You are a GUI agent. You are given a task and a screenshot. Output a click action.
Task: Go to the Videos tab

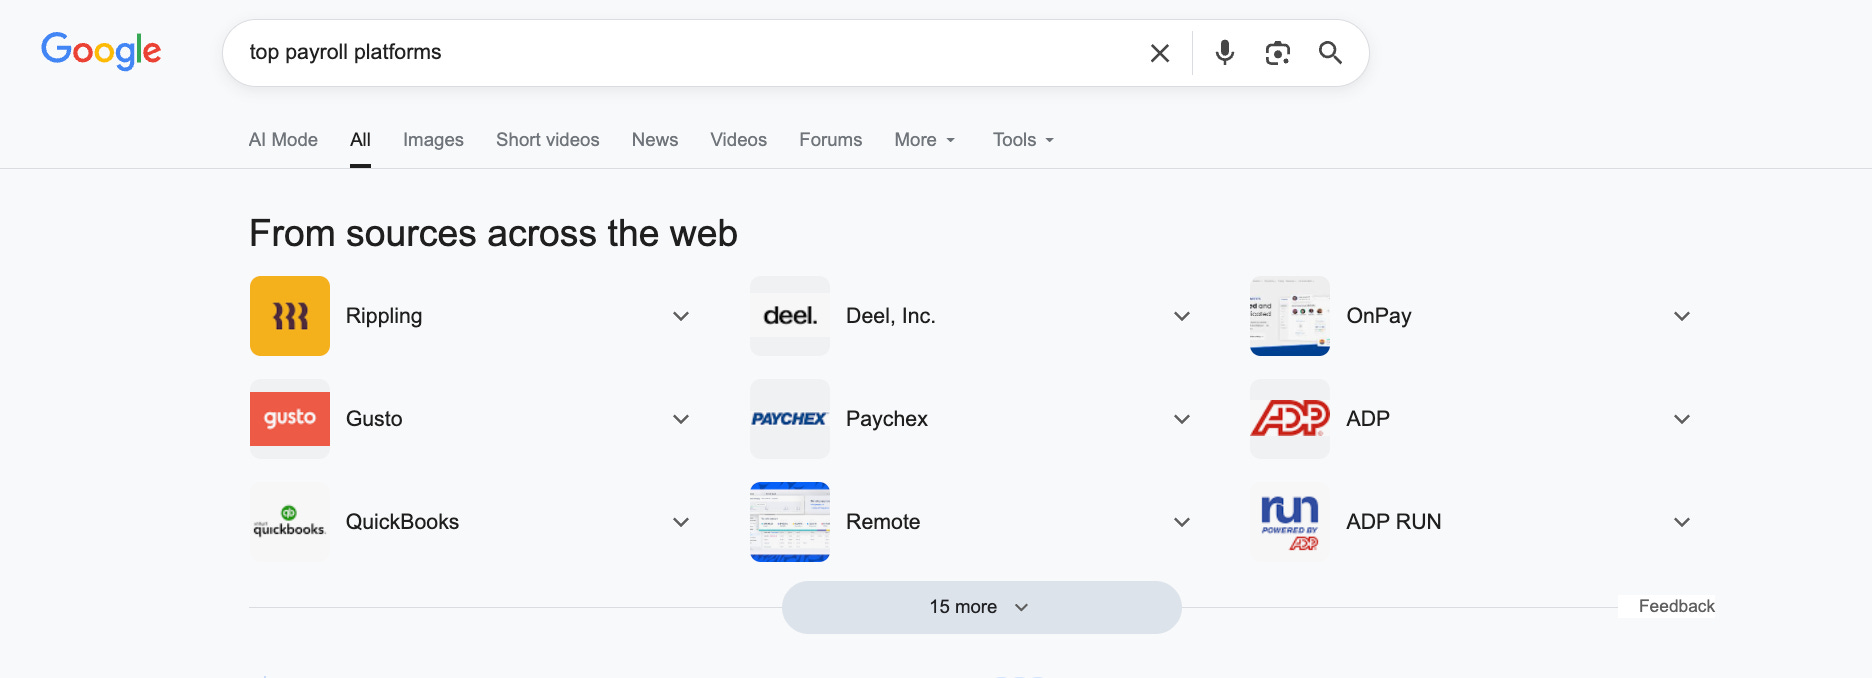[738, 140]
